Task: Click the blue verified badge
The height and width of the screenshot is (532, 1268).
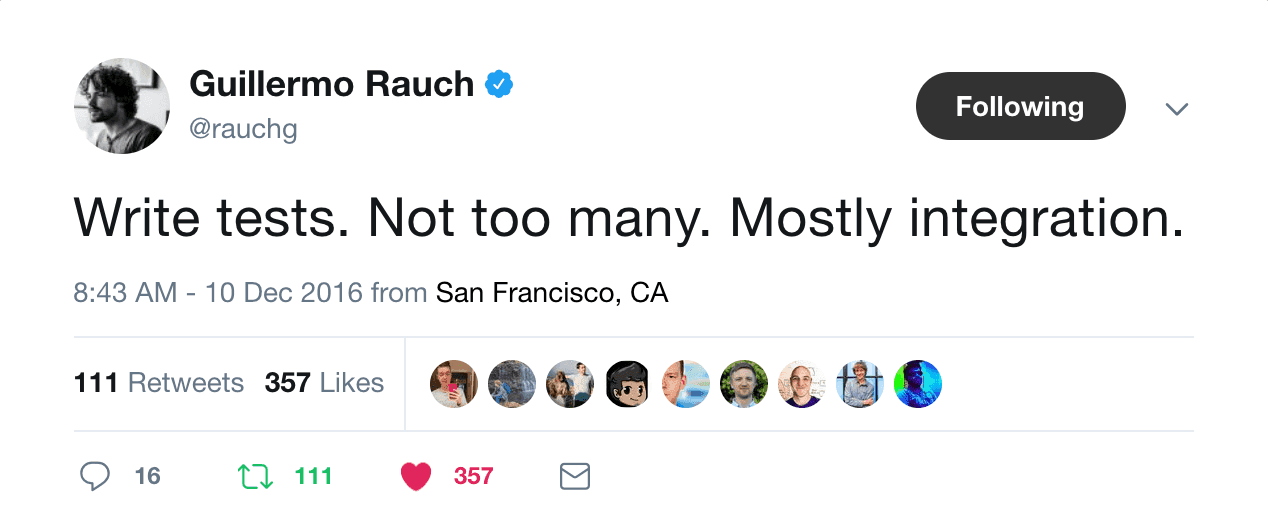Action: (x=499, y=85)
